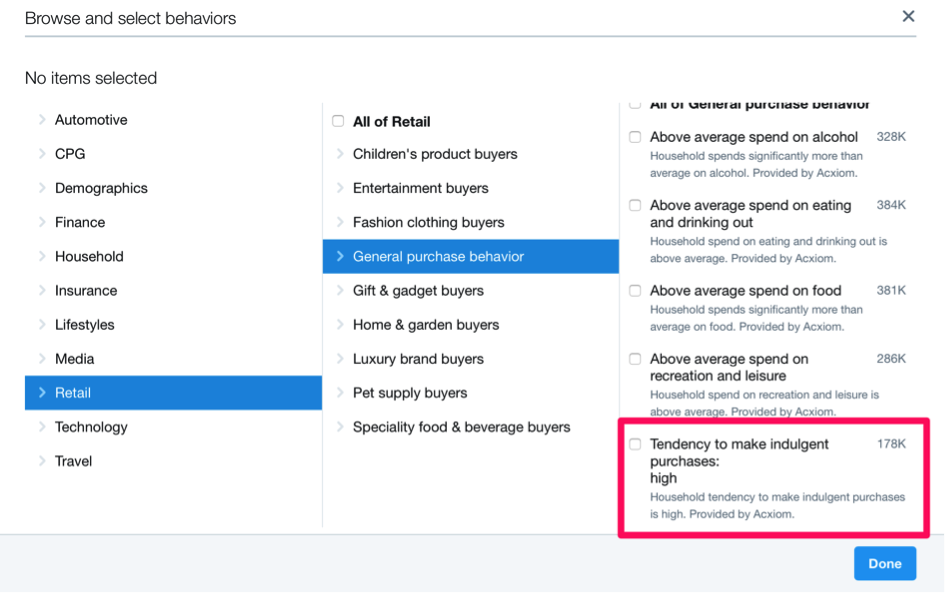
Task: Enable Above average spend on alcohol checkbox
Action: tap(635, 137)
